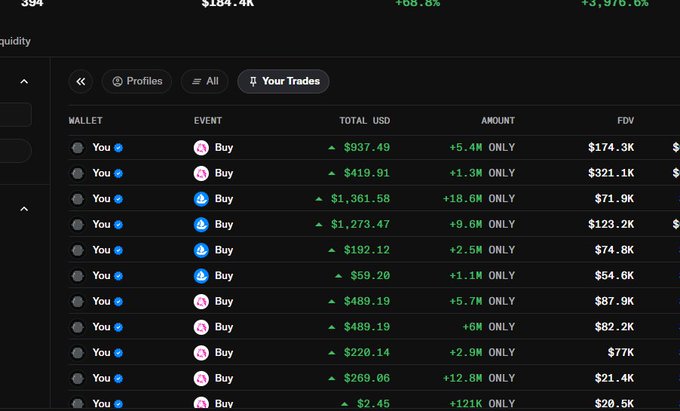Click the $82.2K FDV value

point(614,327)
